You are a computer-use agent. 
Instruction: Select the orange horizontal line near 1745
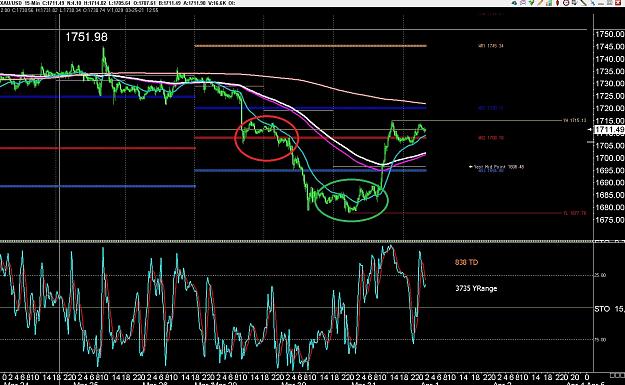tap(310, 46)
